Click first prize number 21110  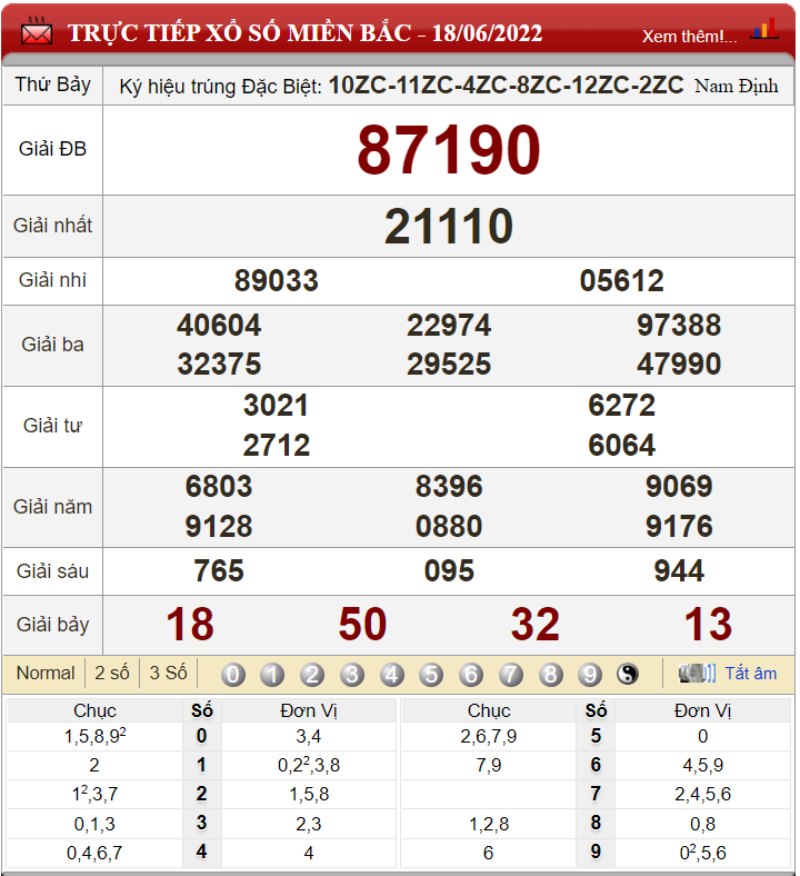coord(449,226)
